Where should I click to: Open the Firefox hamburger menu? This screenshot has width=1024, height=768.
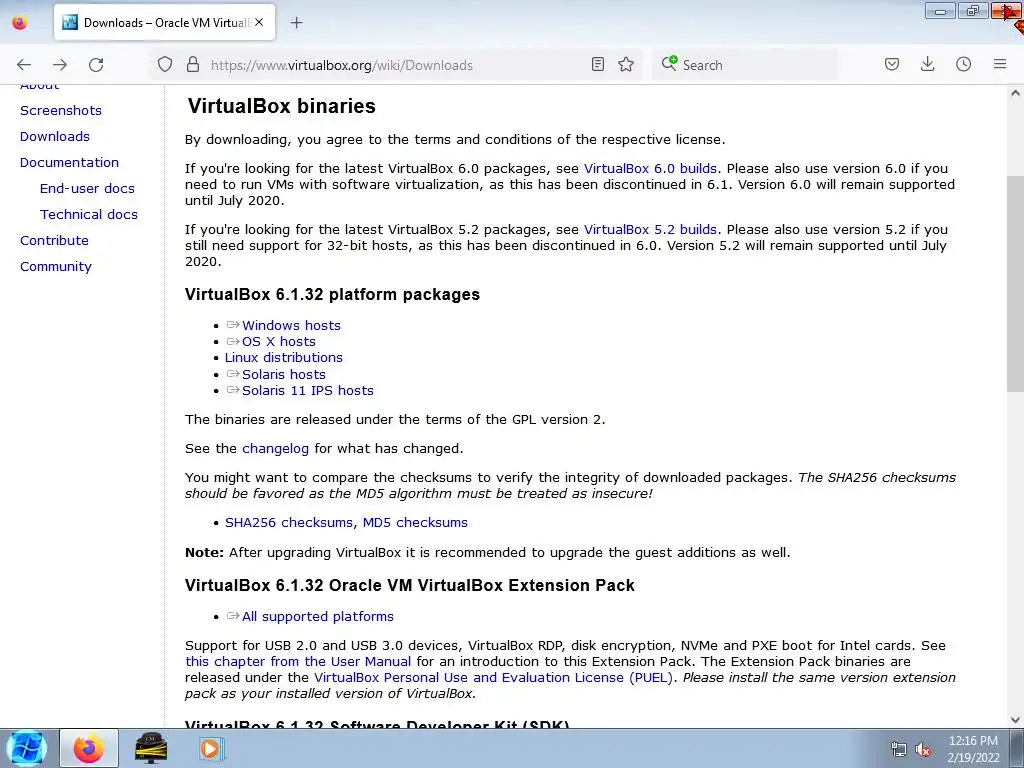1000,64
